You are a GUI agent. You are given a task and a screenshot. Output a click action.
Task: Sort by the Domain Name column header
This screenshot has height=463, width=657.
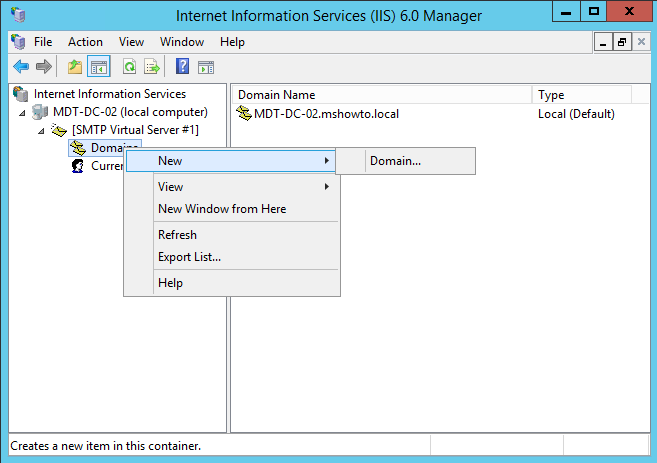click(381, 95)
